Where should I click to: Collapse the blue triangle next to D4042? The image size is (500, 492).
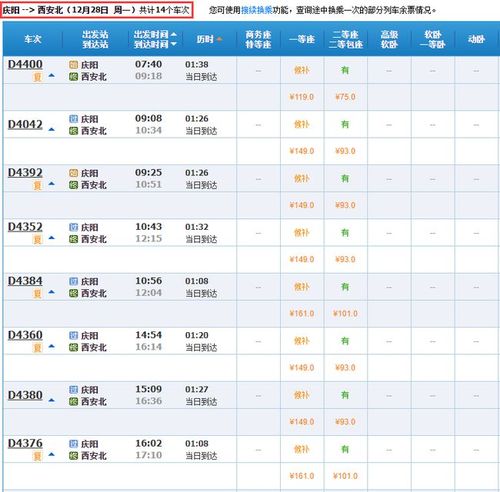coord(51,129)
